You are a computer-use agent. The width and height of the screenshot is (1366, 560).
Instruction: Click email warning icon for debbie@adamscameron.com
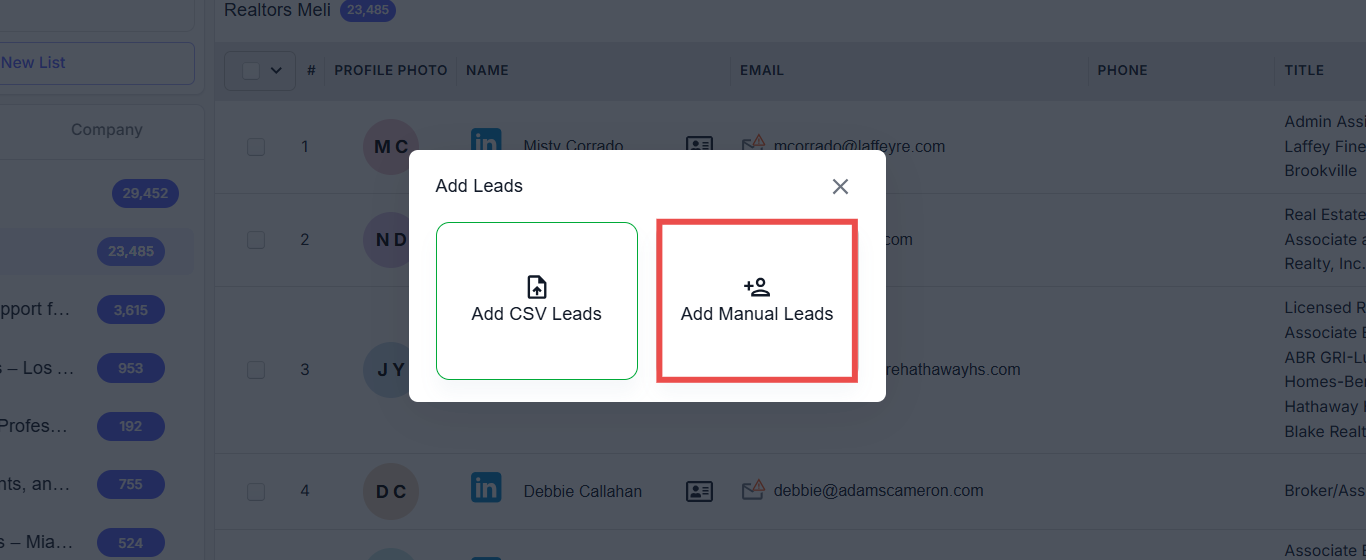(x=753, y=490)
